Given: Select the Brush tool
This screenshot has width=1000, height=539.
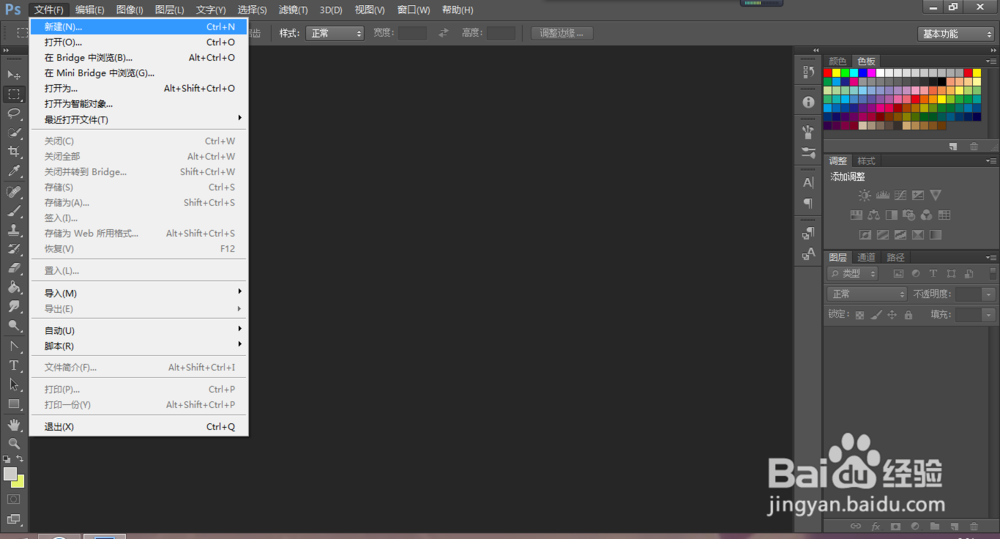Looking at the screenshot, I should click(13, 211).
